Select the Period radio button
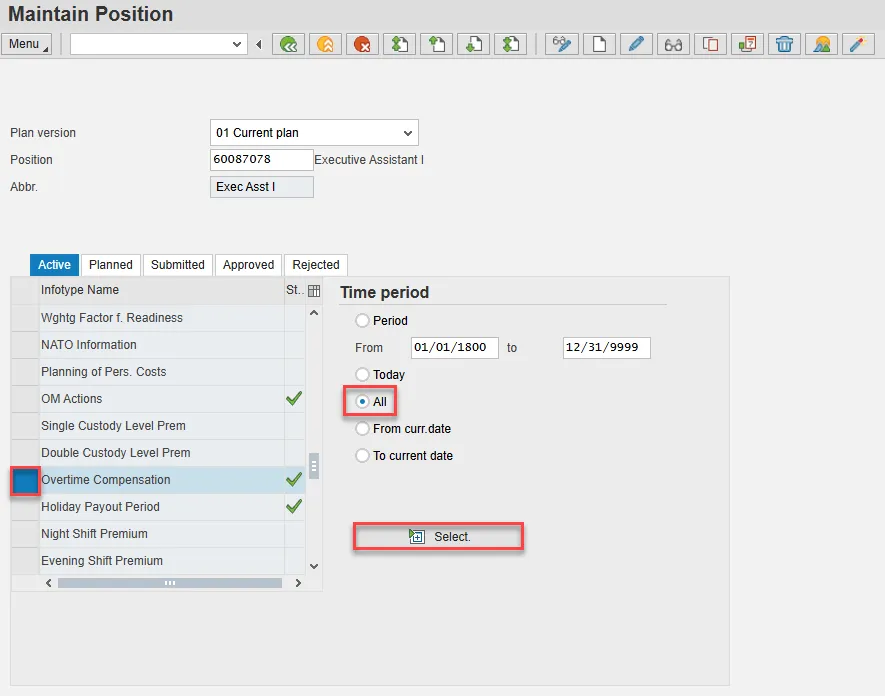The width and height of the screenshot is (885, 696). (x=363, y=321)
